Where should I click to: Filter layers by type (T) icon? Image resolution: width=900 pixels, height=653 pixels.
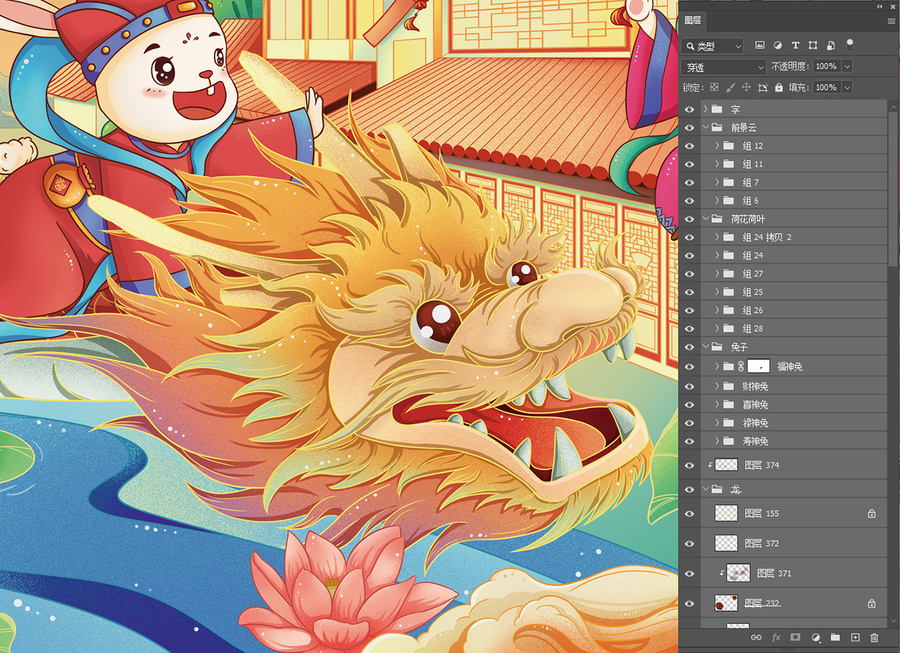(x=795, y=45)
